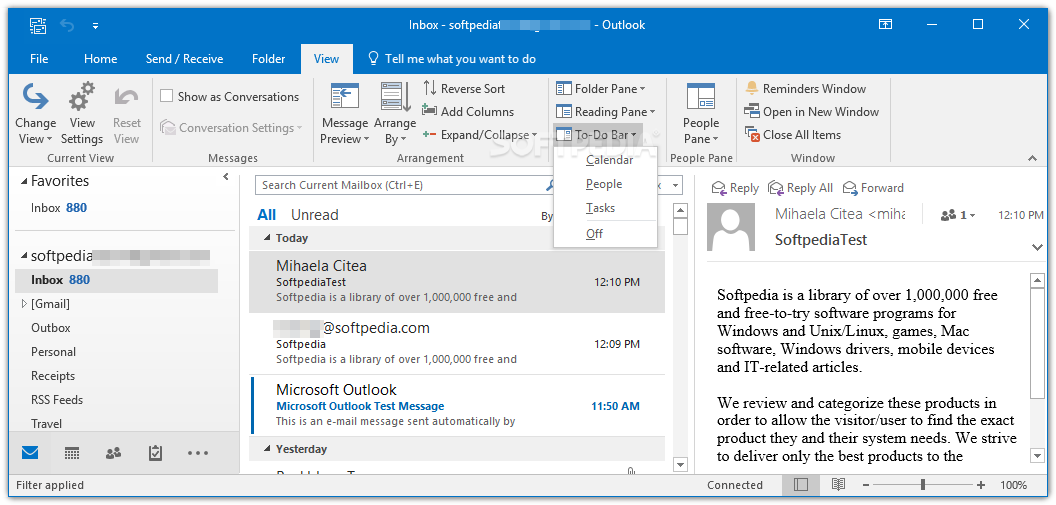1056x505 pixels.
Task: Expand the [Gmail] folder
Action: (x=24, y=304)
